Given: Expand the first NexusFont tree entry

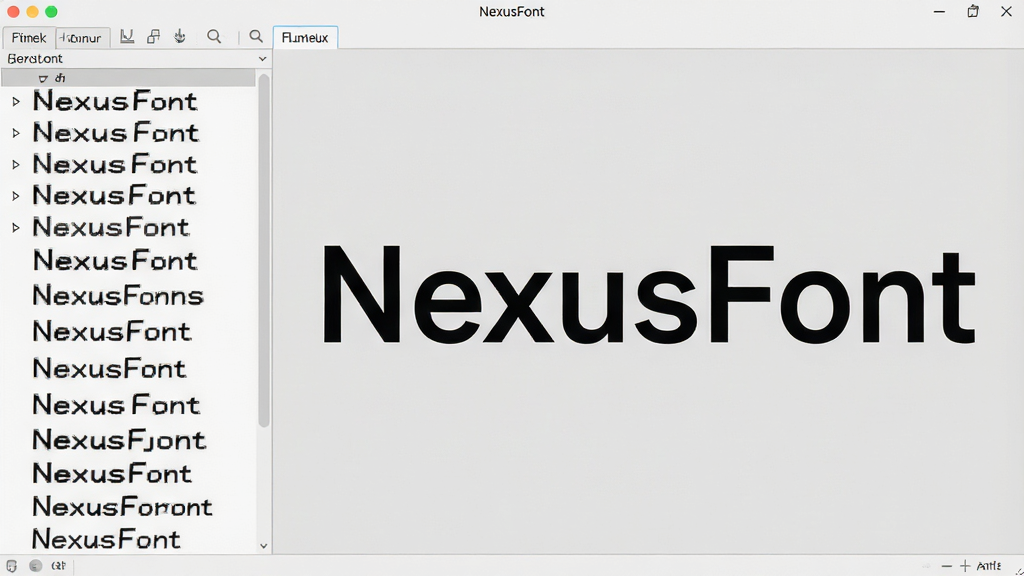Looking at the screenshot, I should (16, 102).
